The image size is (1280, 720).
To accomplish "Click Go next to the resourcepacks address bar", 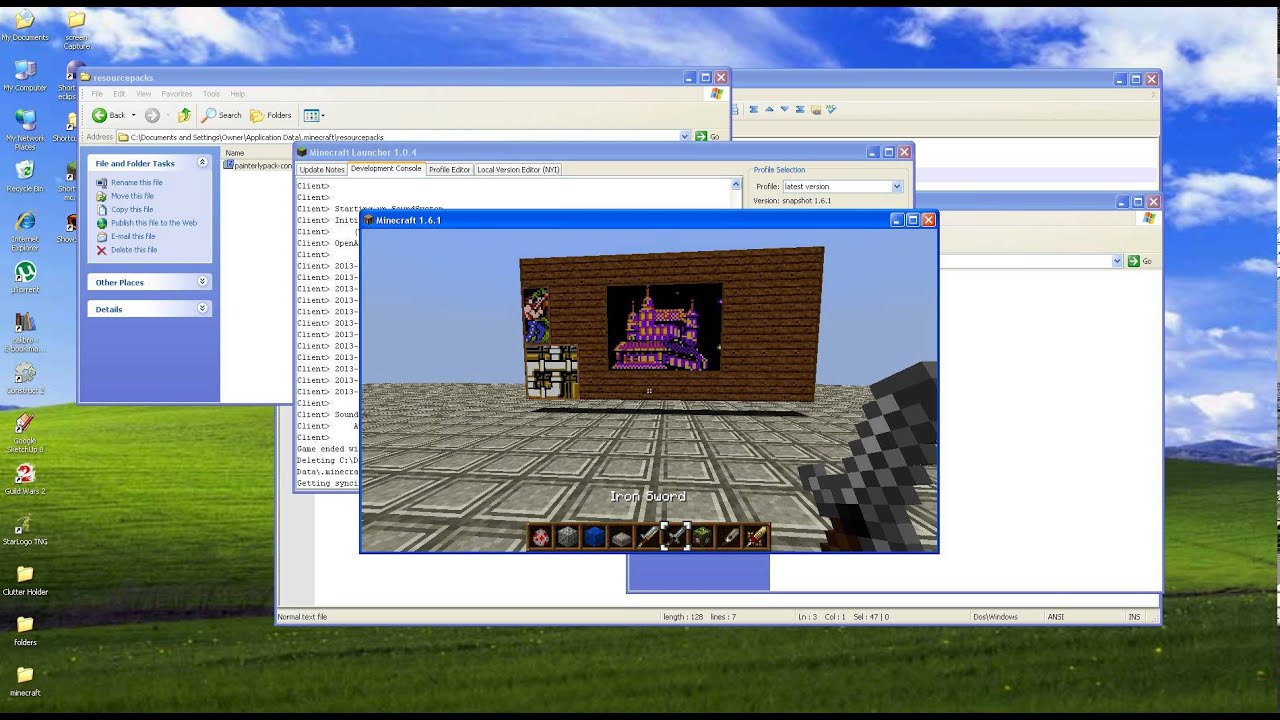I will tap(707, 137).
